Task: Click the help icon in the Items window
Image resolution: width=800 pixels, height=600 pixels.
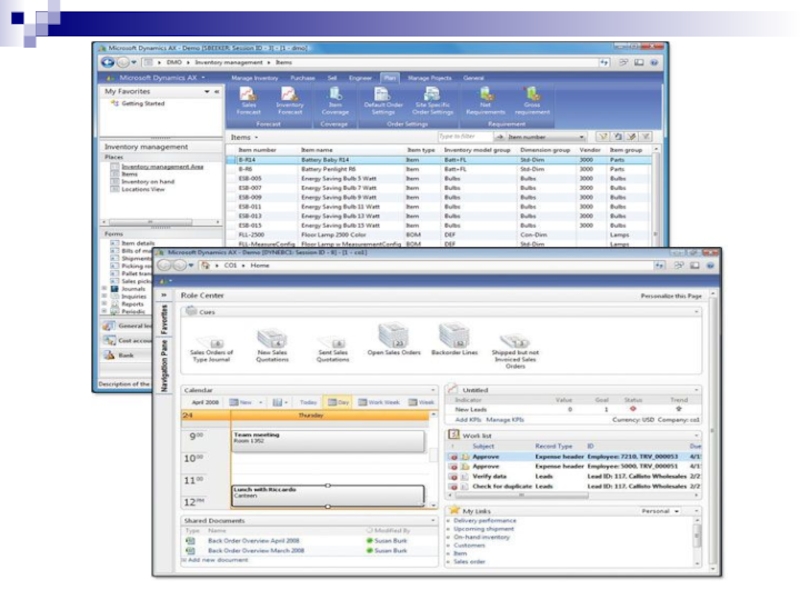Action: [x=654, y=62]
